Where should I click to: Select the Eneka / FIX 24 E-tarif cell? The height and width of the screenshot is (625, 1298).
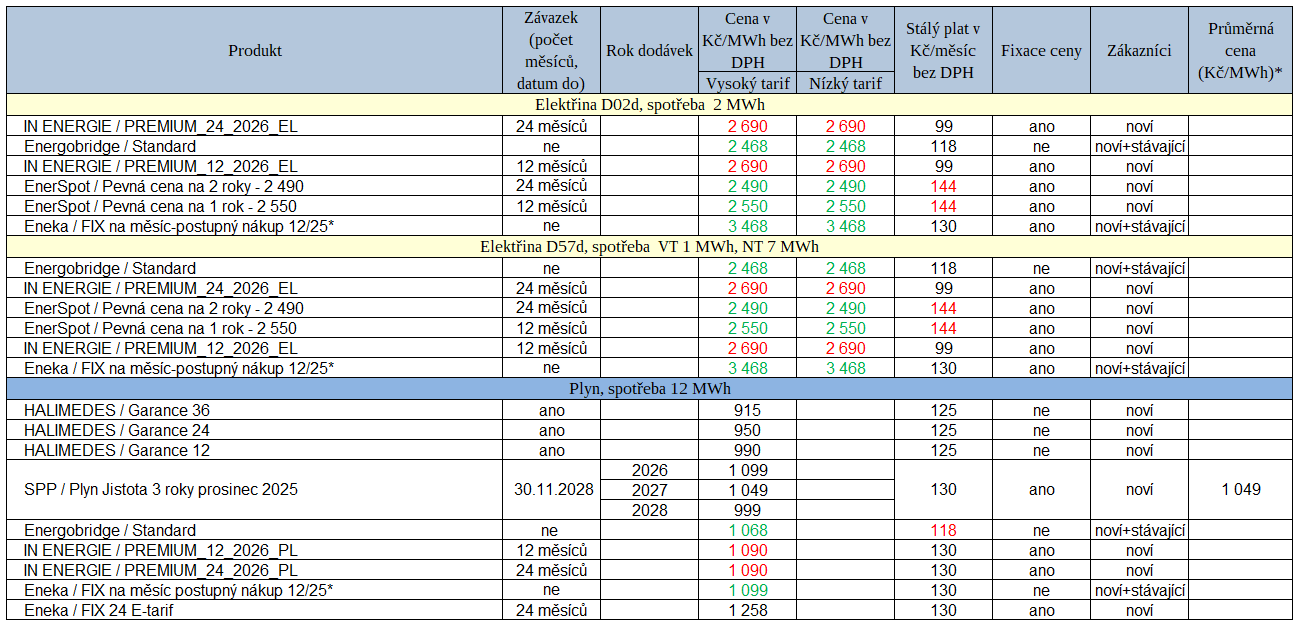(x=105, y=610)
